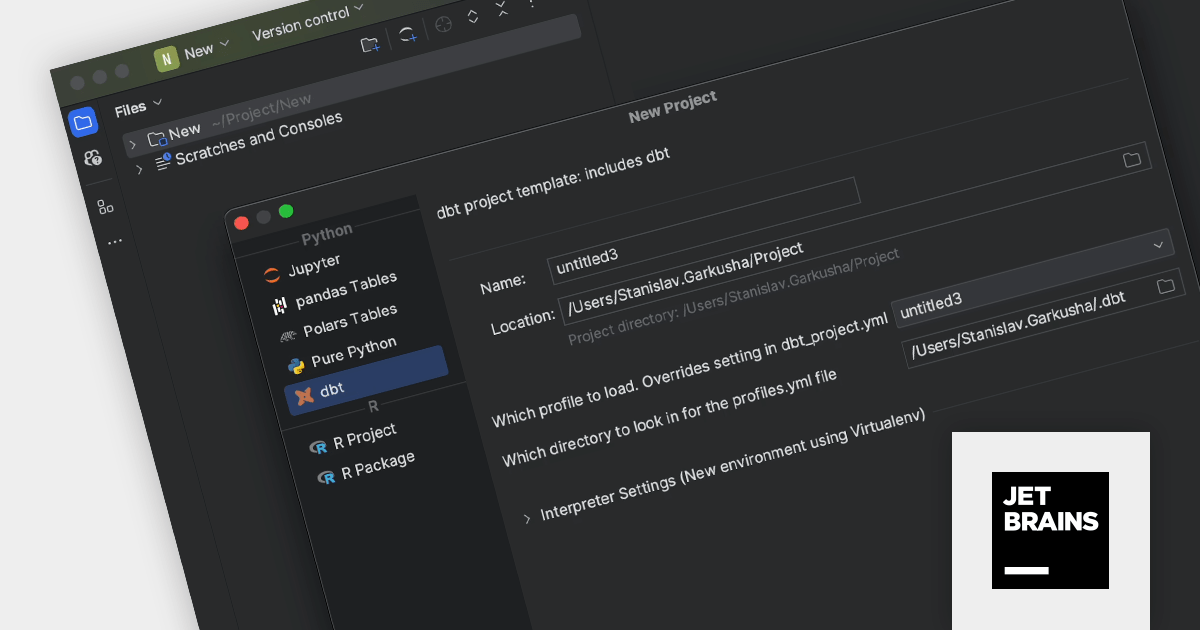This screenshot has height=630, width=1200.
Task: Select R Package in the project list
Action: pyautogui.click(x=375, y=467)
